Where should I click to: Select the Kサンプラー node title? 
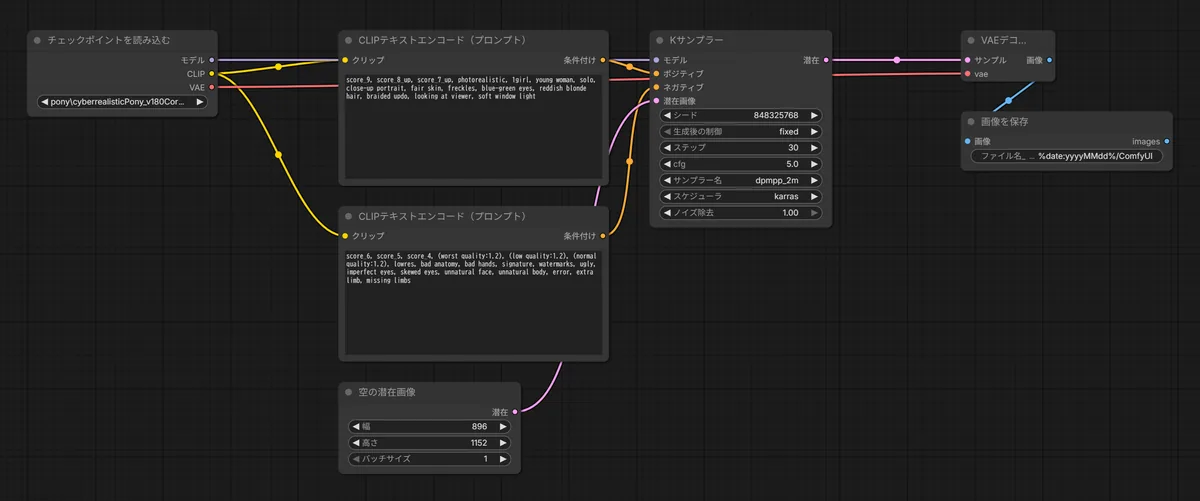tap(695, 41)
